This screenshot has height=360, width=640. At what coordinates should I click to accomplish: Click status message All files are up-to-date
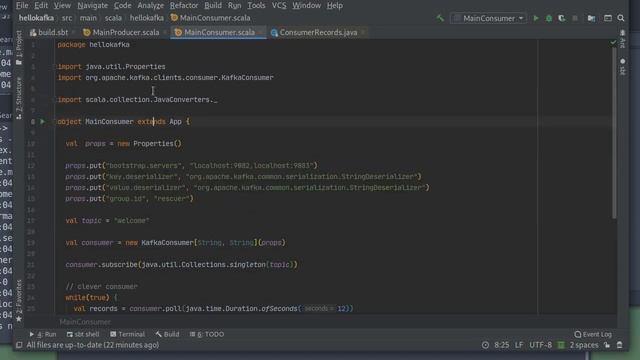pyautogui.click(x=93, y=345)
